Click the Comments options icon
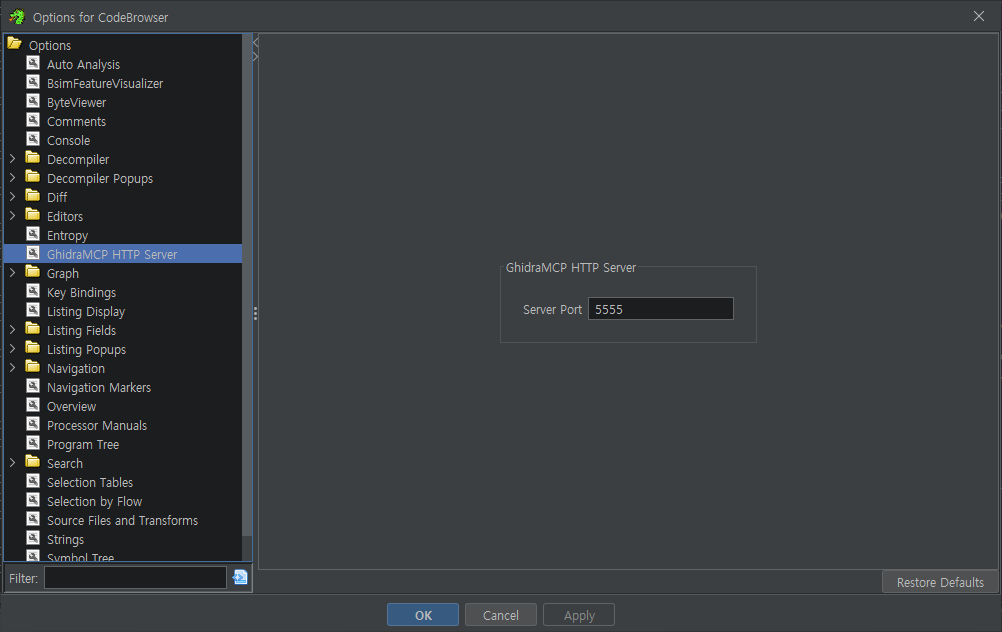 pyautogui.click(x=33, y=120)
